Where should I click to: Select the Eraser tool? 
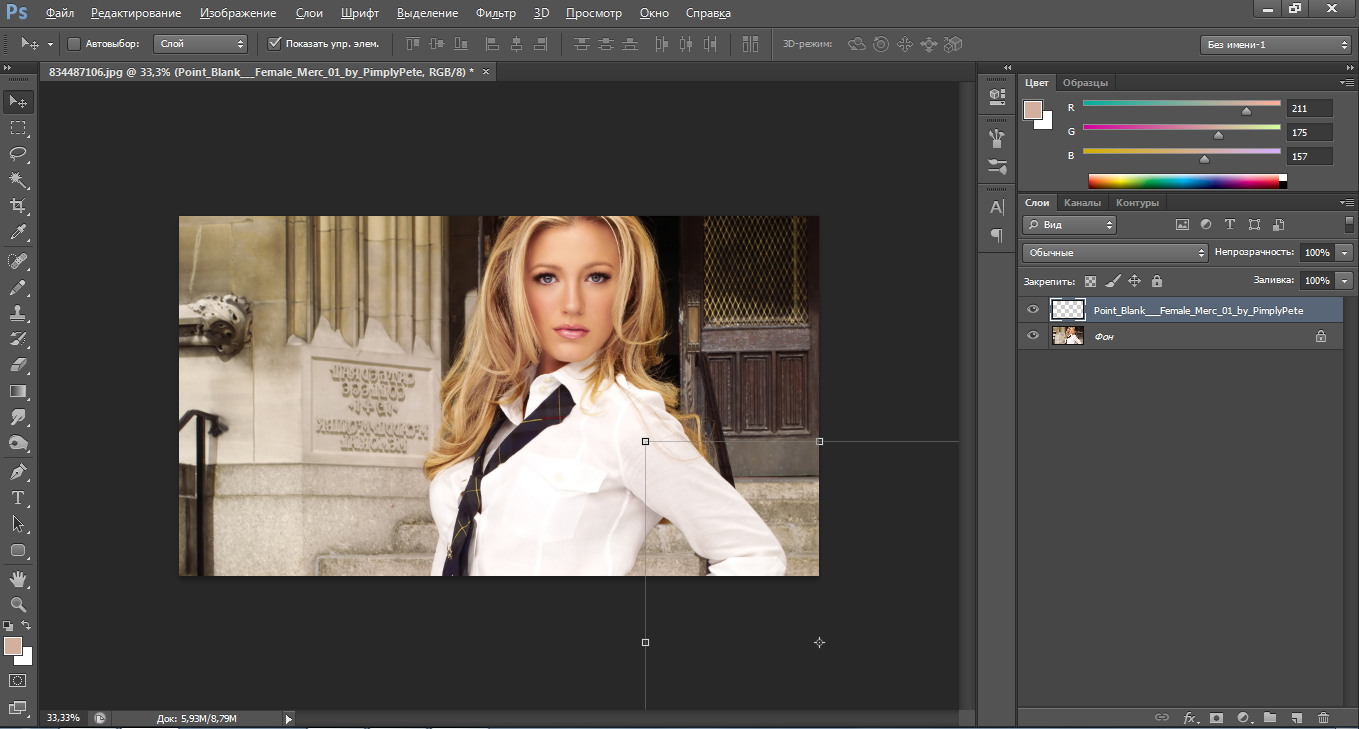[x=18, y=365]
